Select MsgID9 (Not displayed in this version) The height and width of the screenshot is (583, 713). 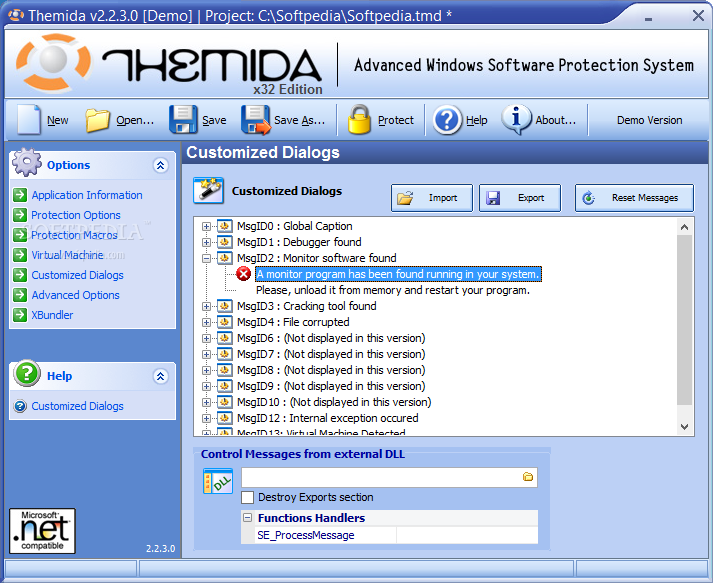[x=331, y=386]
